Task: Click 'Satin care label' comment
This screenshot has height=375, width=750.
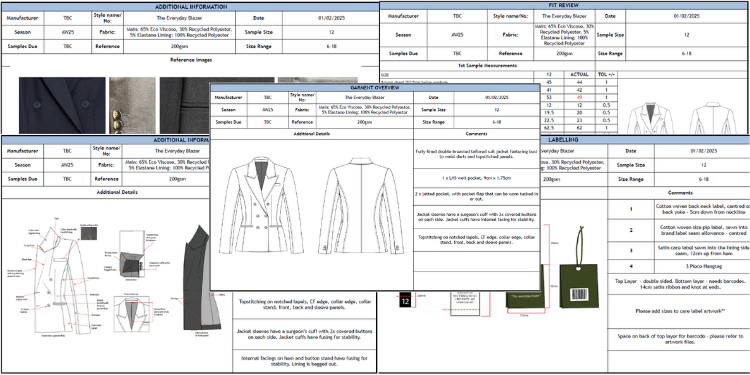Action: [702, 250]
